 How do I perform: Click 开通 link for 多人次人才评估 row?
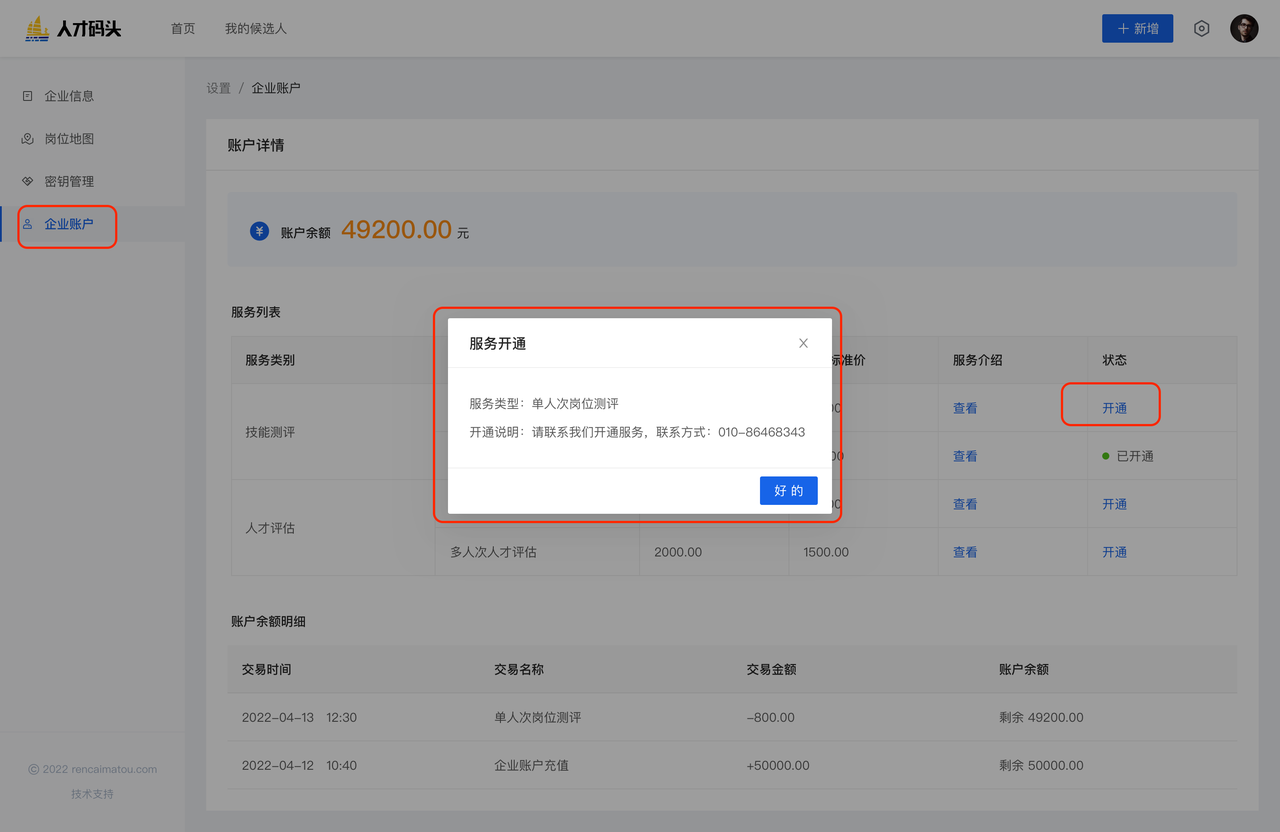pyautogui.click(x=1114, y=552)
